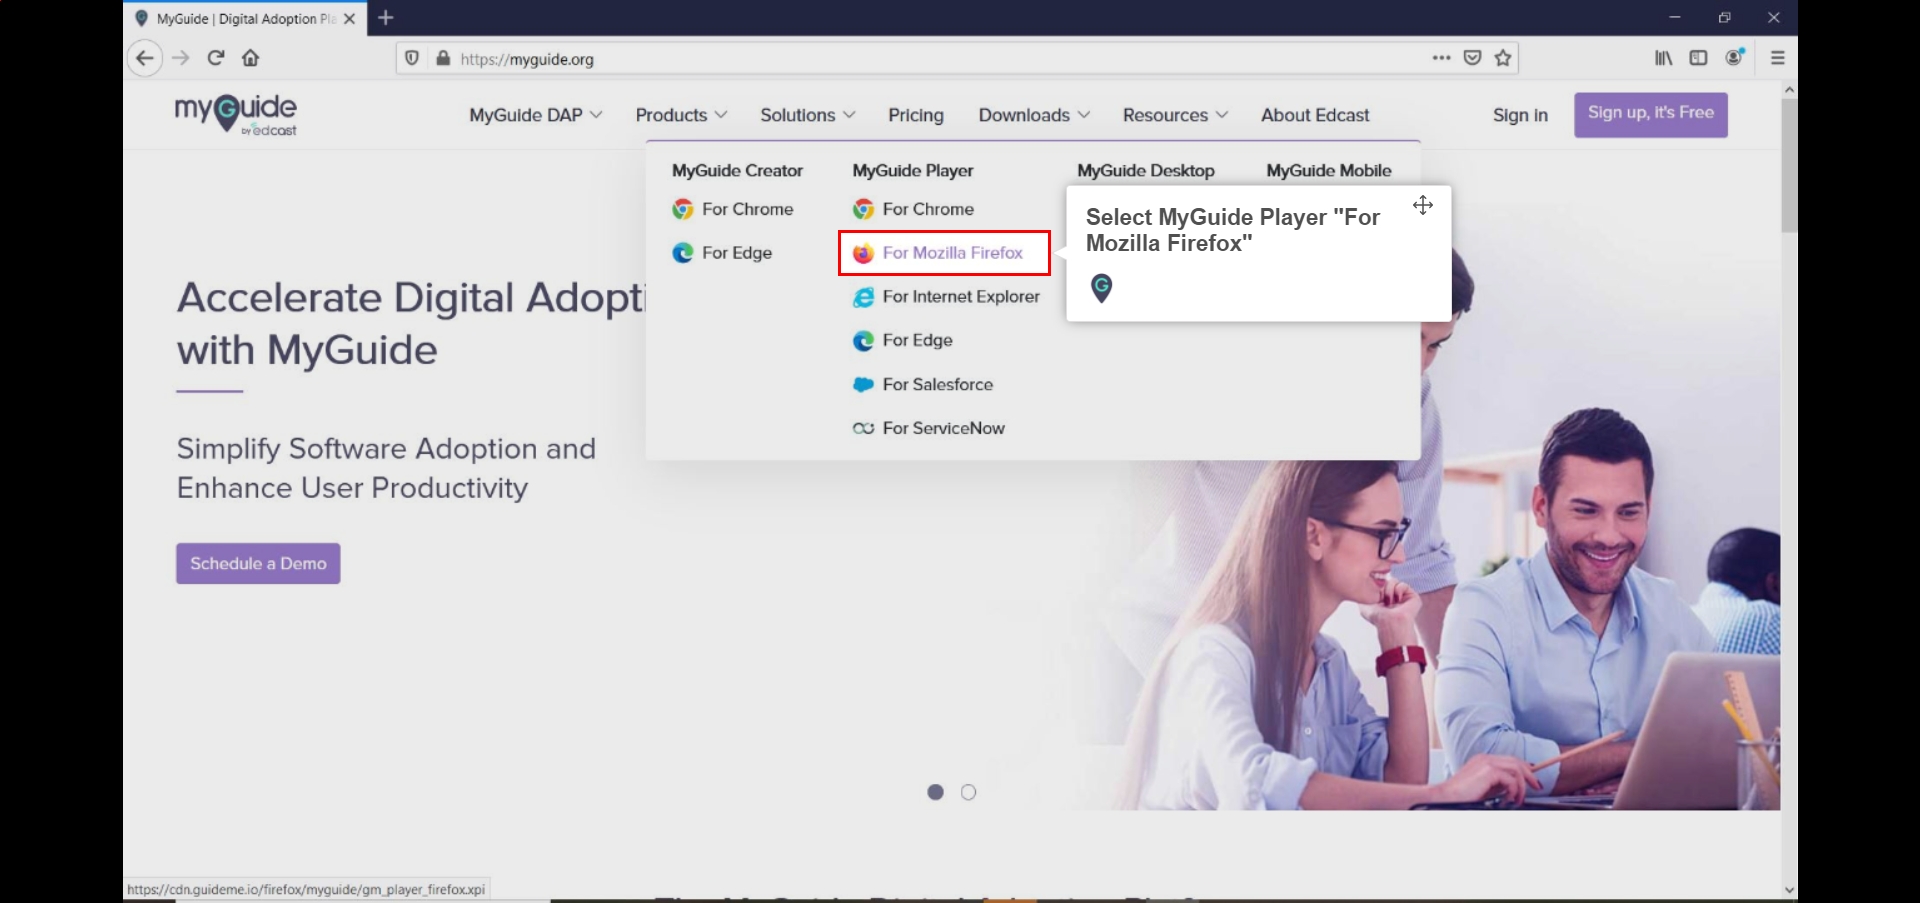Select For Mozilla Firefox player download
Viewport: 1920px width, 903px height.
944,253
